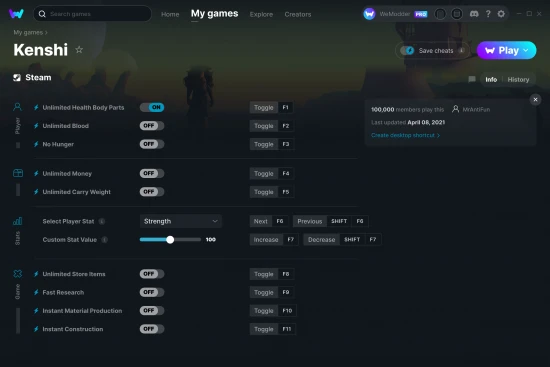The height and width of the screenshot is (367, 550).
Task: Enable Instant Material Production toggle
Action: click(152, 311)
